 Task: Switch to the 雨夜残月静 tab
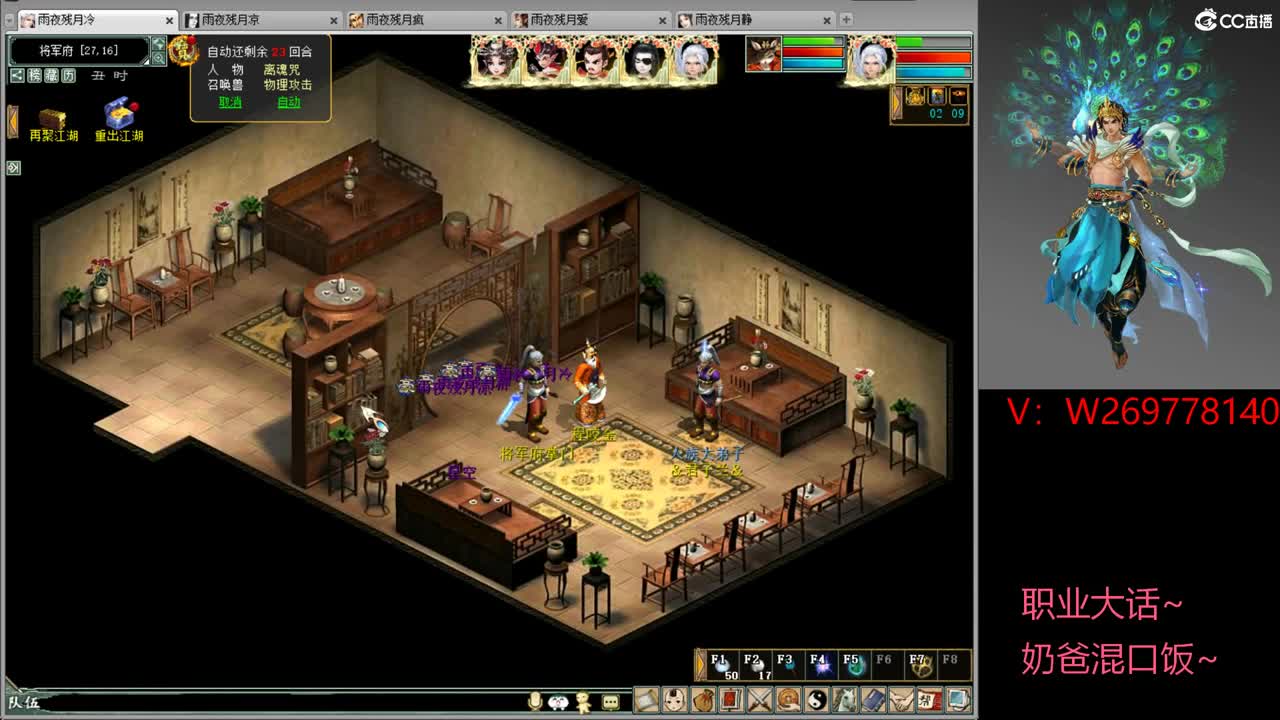tap(755, 20)
